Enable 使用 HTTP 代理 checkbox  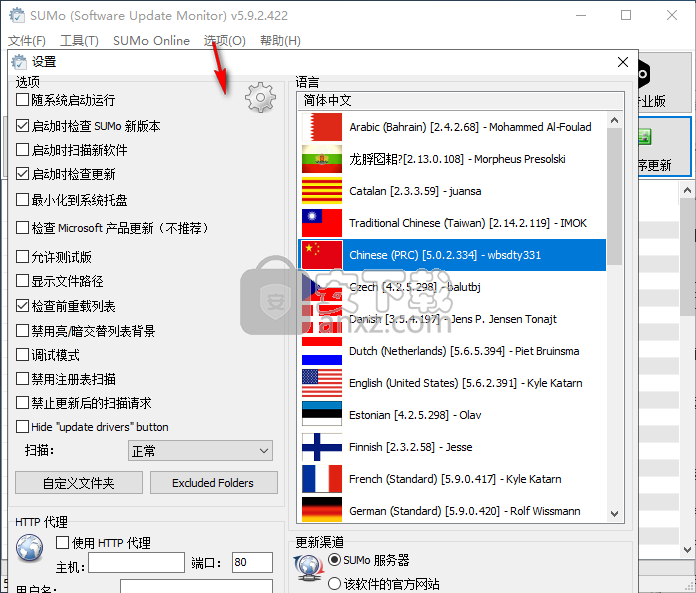pyautogui.click(x=63, y=542)
